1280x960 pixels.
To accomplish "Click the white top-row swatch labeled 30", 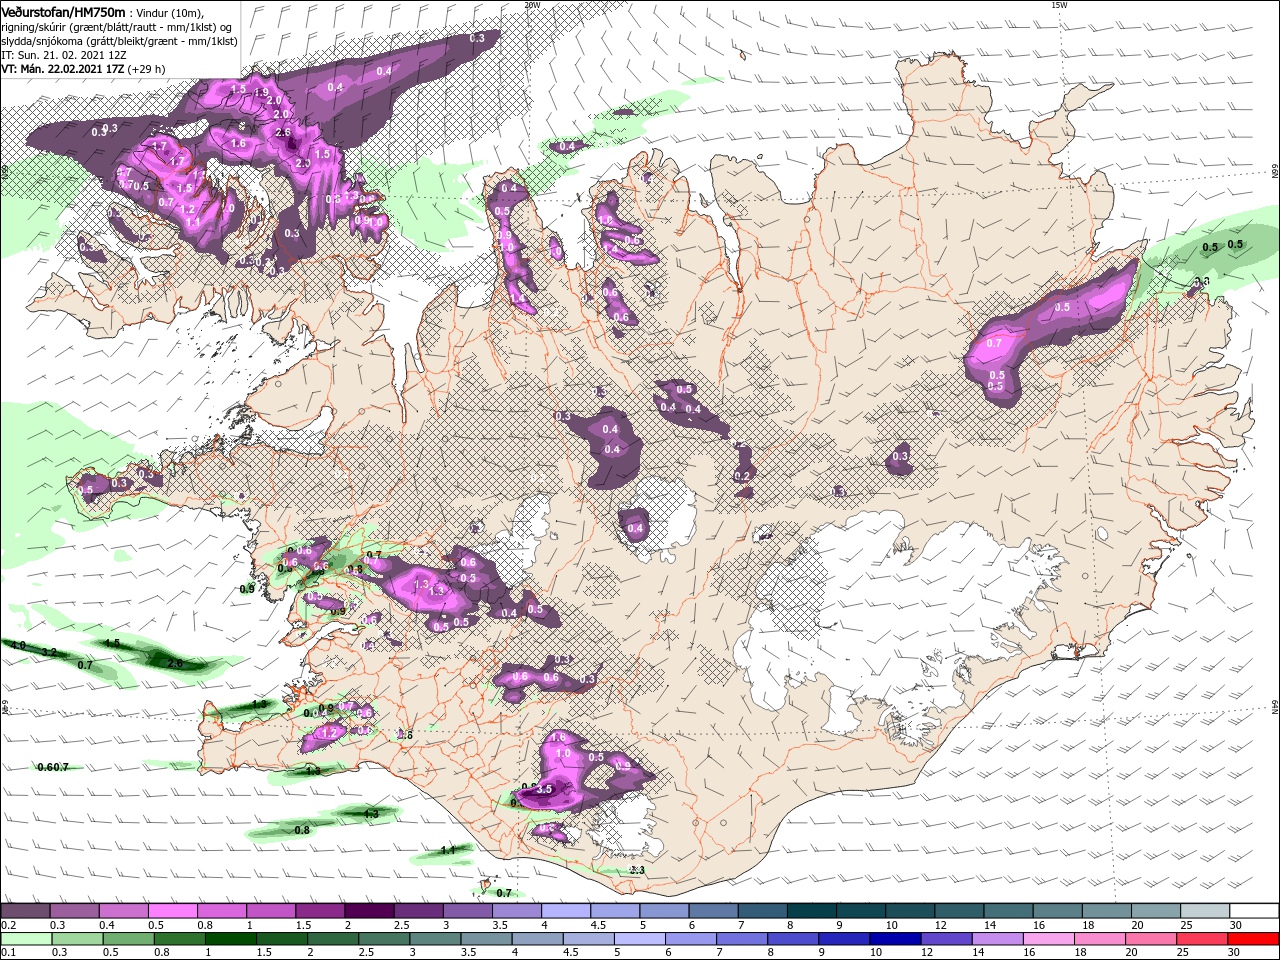I will point(1254,911).
